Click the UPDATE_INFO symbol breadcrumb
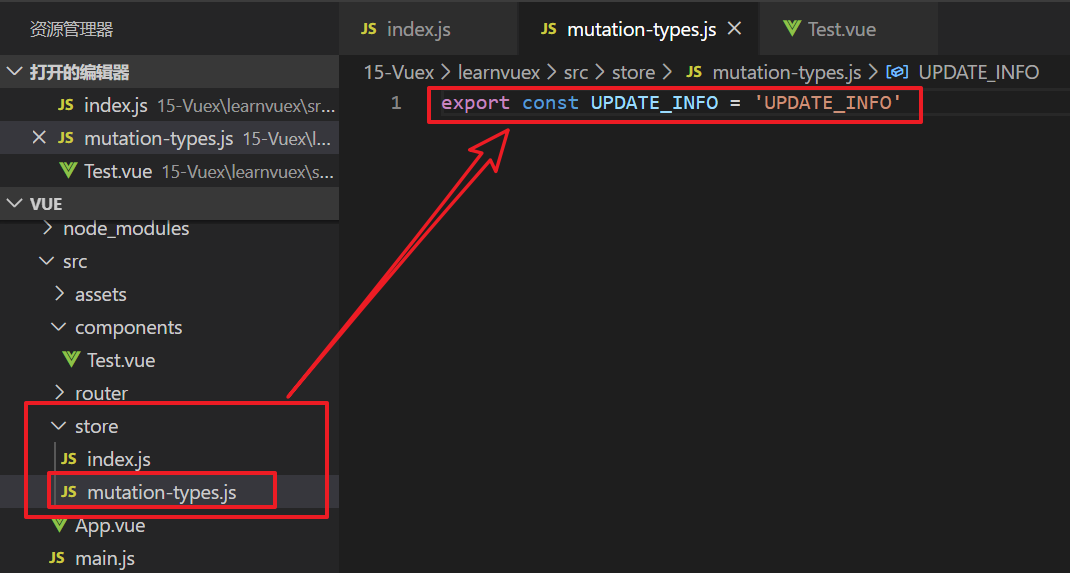Viewport: 1070px width, 573px height. click(x=979, y=72)
